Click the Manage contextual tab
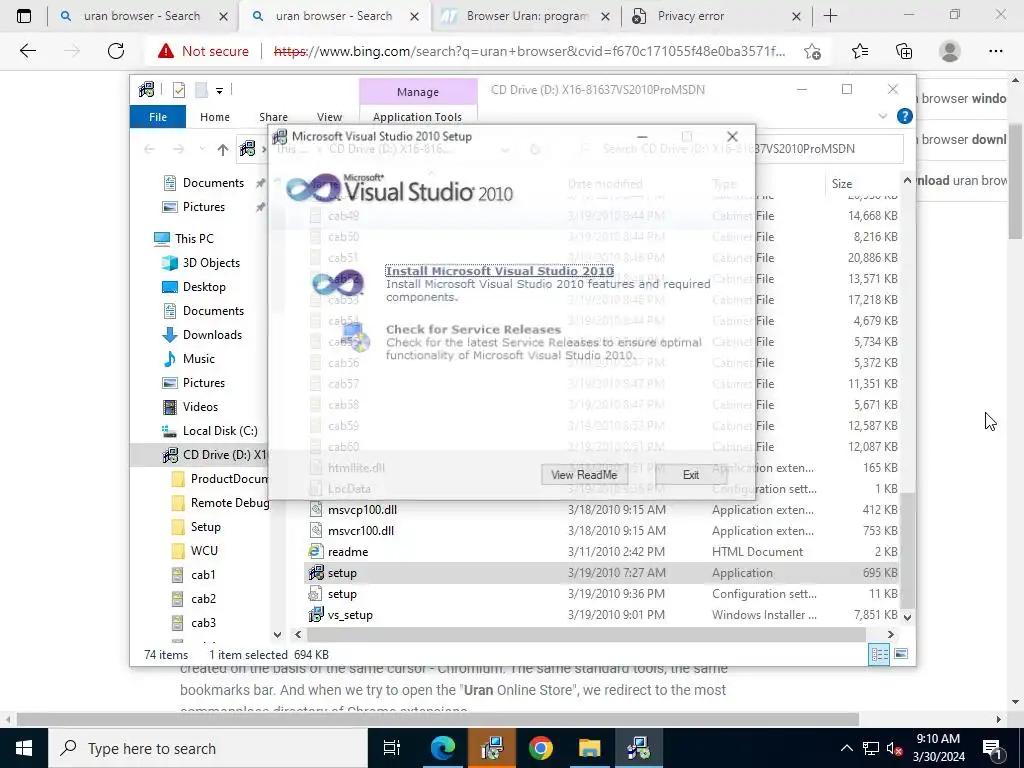Image resolution: width=1024 pixels, height=768 pixels. click(x=418, y=92)
